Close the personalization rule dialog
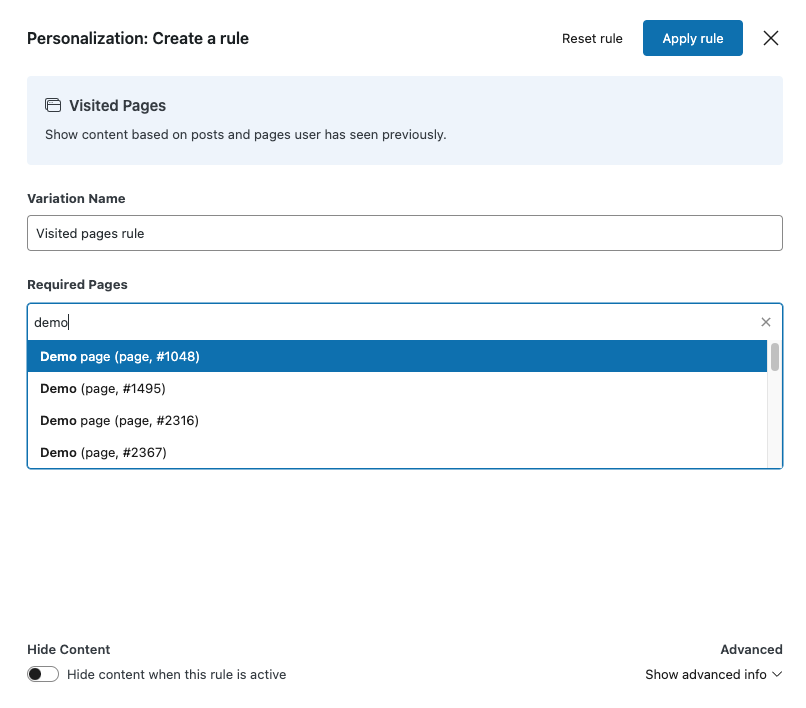 click(x=771, y=38)
